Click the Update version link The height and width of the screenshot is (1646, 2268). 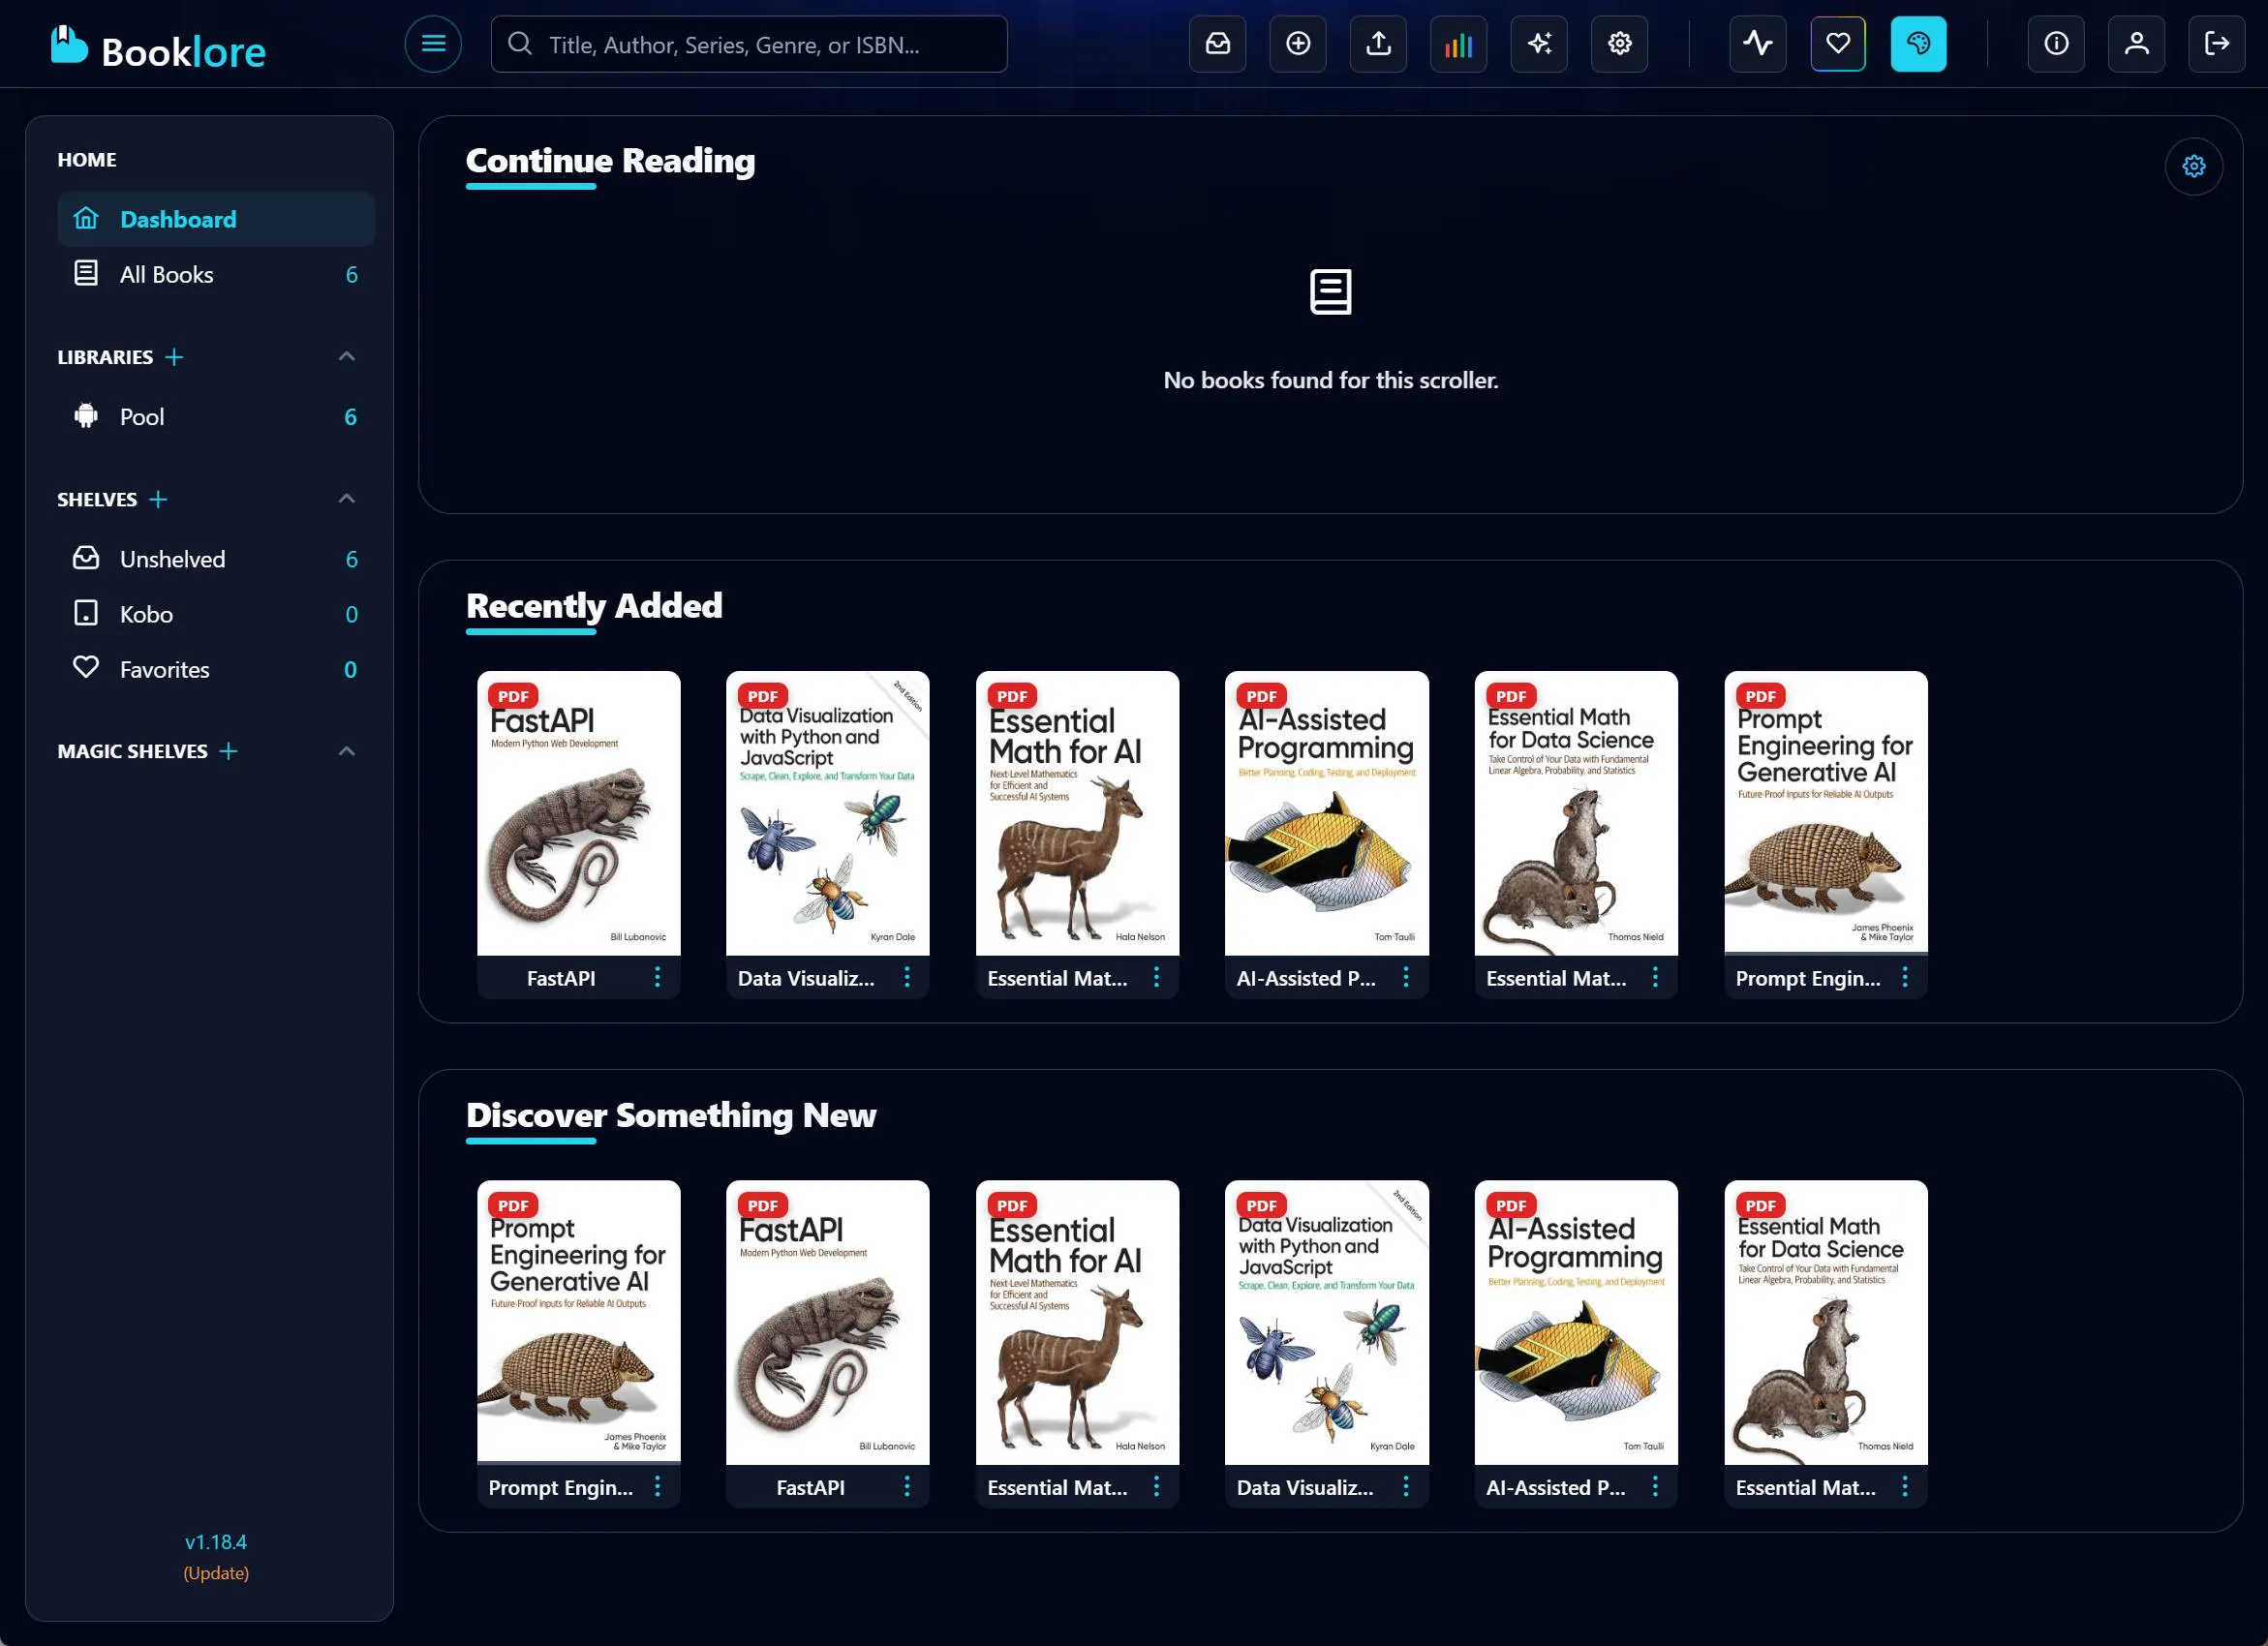[216, 1572]
